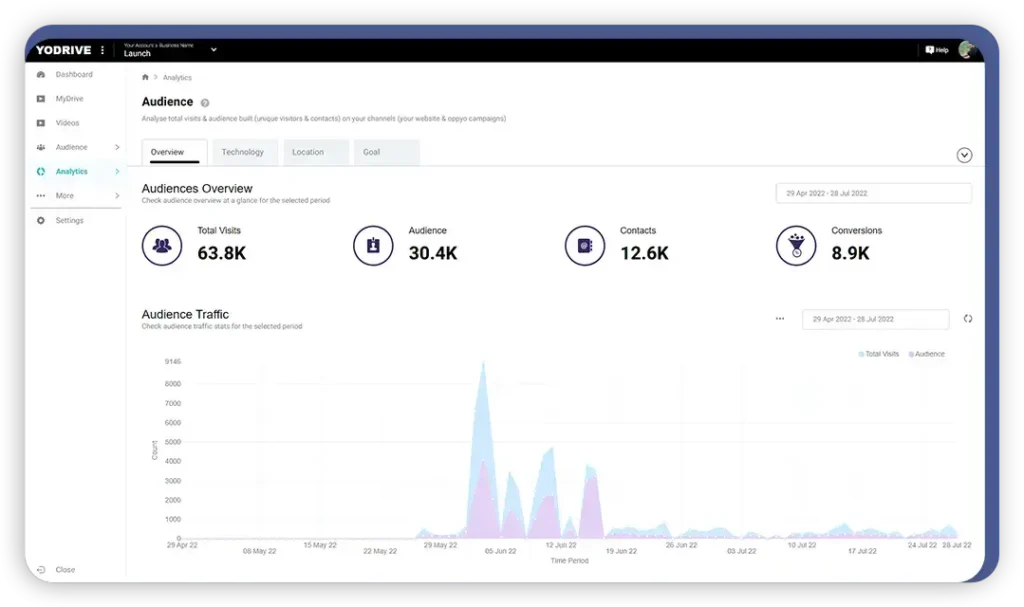Switch to the Location tab
The height and width of the screenshot is (607, 1024).
[308, 152]
